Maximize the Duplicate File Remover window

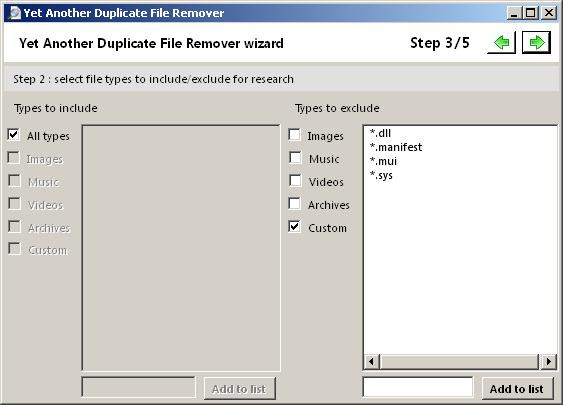tap(531, 13)
